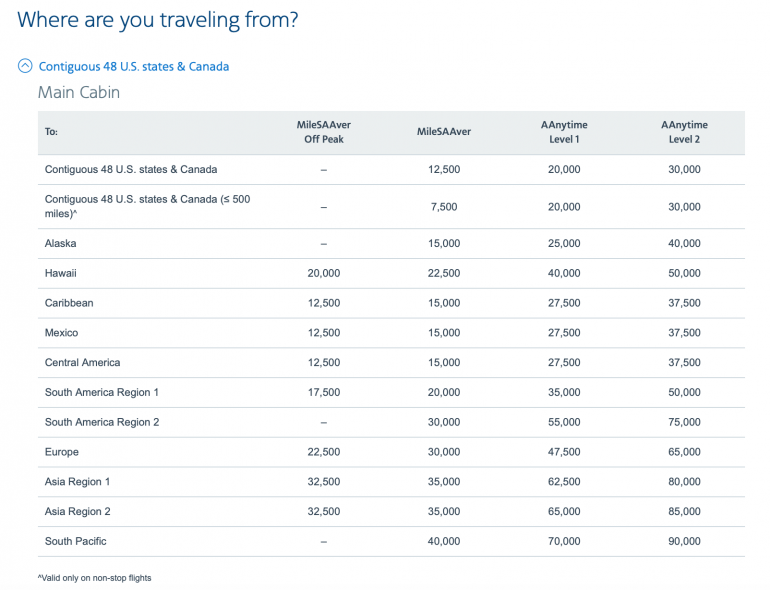The image size is (770, 590).
Task: Click the Mexico row label
Action: (61, 333)
